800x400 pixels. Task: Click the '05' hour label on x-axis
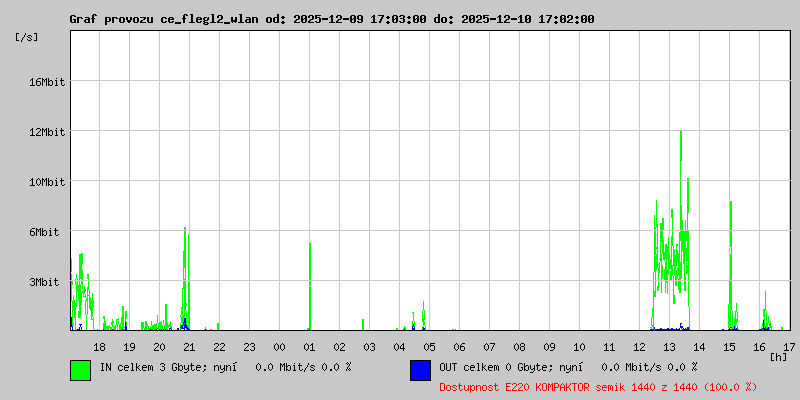(x=429, y=347)
